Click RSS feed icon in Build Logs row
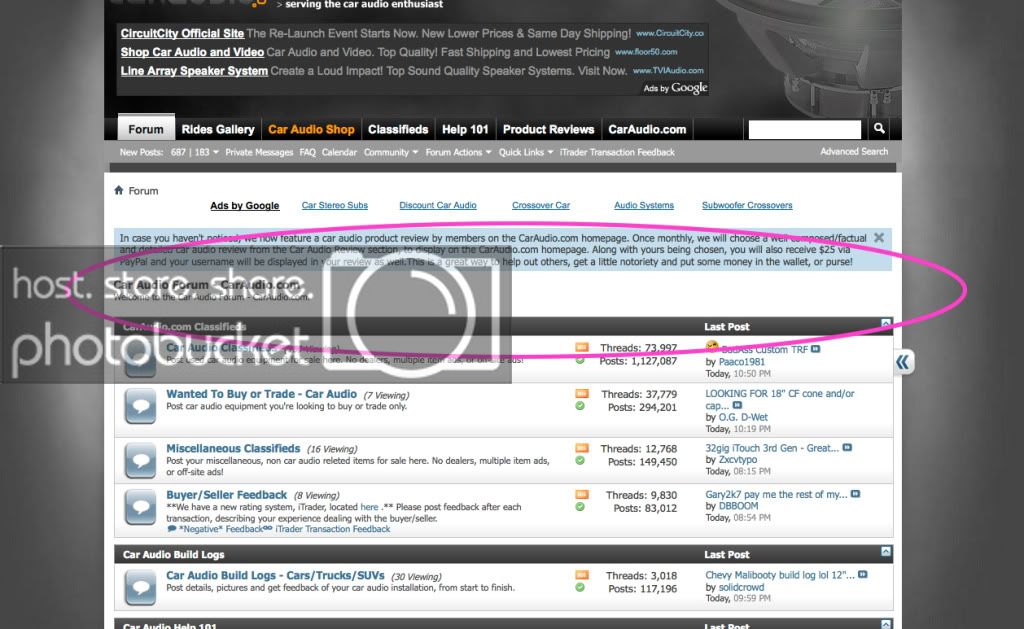 (581, 575)
